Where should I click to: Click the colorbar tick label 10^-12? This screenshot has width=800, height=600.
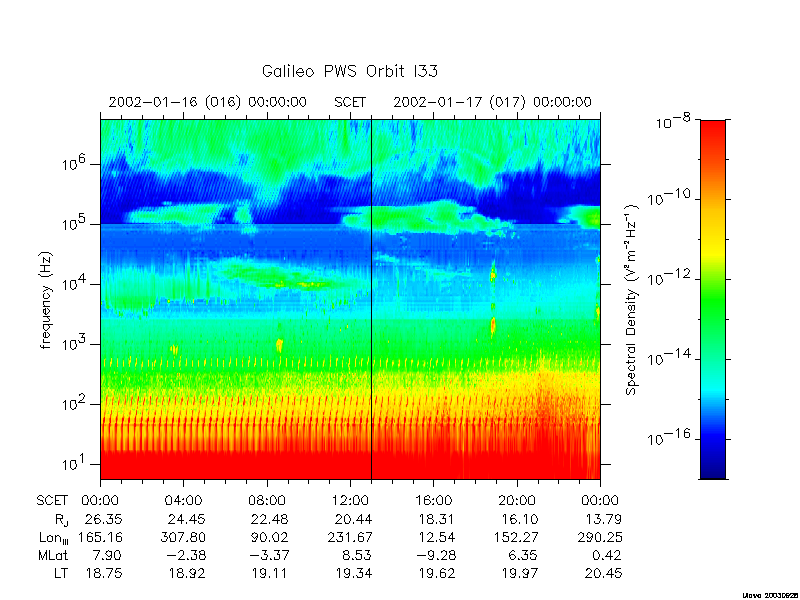pos(669,278)
